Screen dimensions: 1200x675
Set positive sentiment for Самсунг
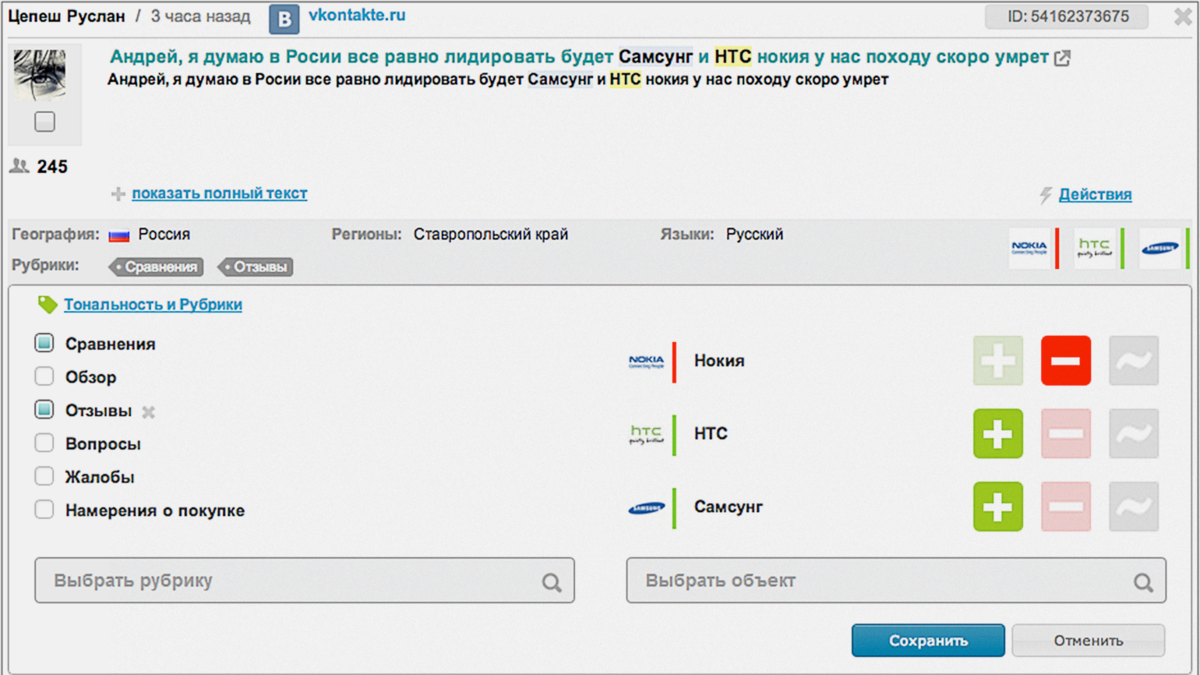pos(998,507)
